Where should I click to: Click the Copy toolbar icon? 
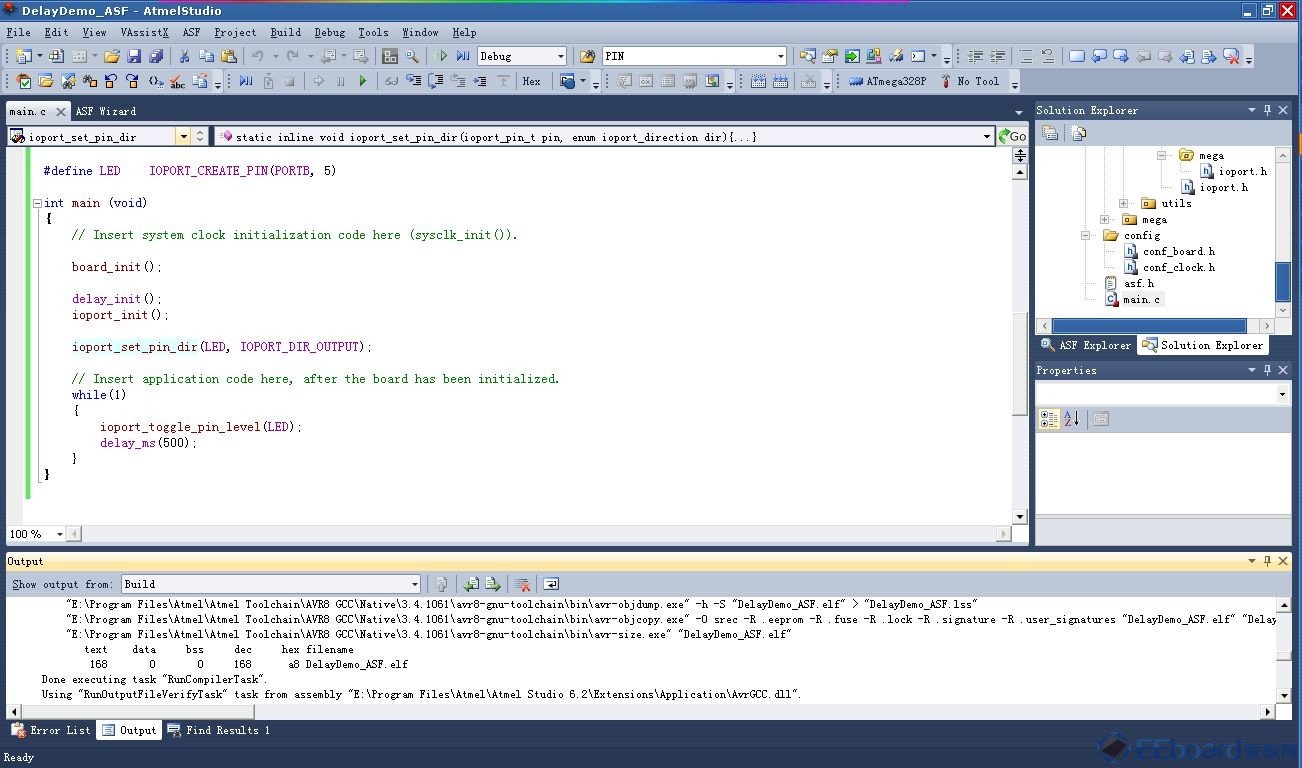(207, 56)
